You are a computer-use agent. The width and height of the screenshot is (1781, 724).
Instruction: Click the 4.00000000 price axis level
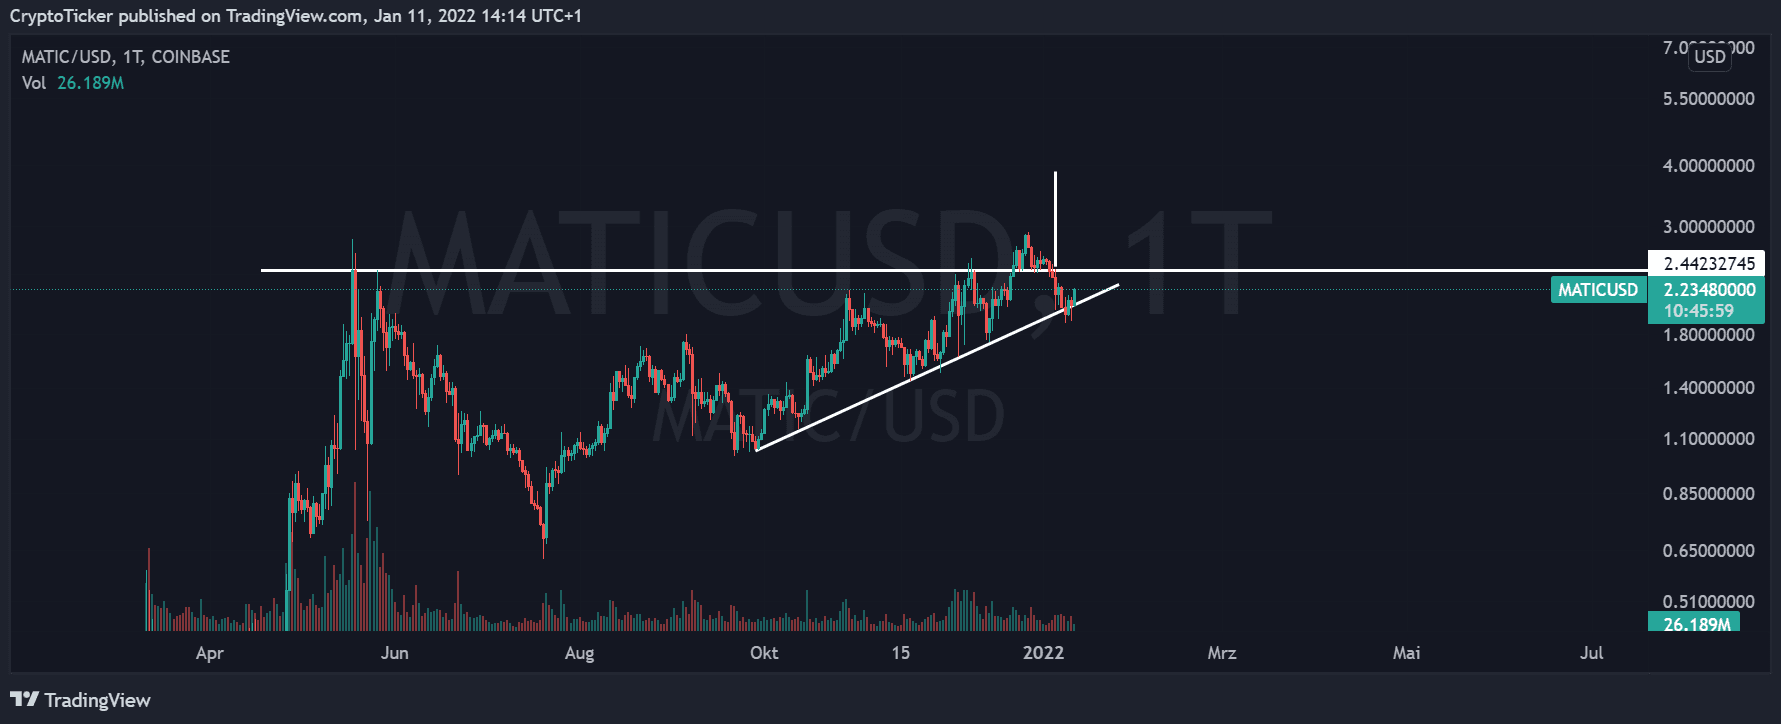point(1708,166)
